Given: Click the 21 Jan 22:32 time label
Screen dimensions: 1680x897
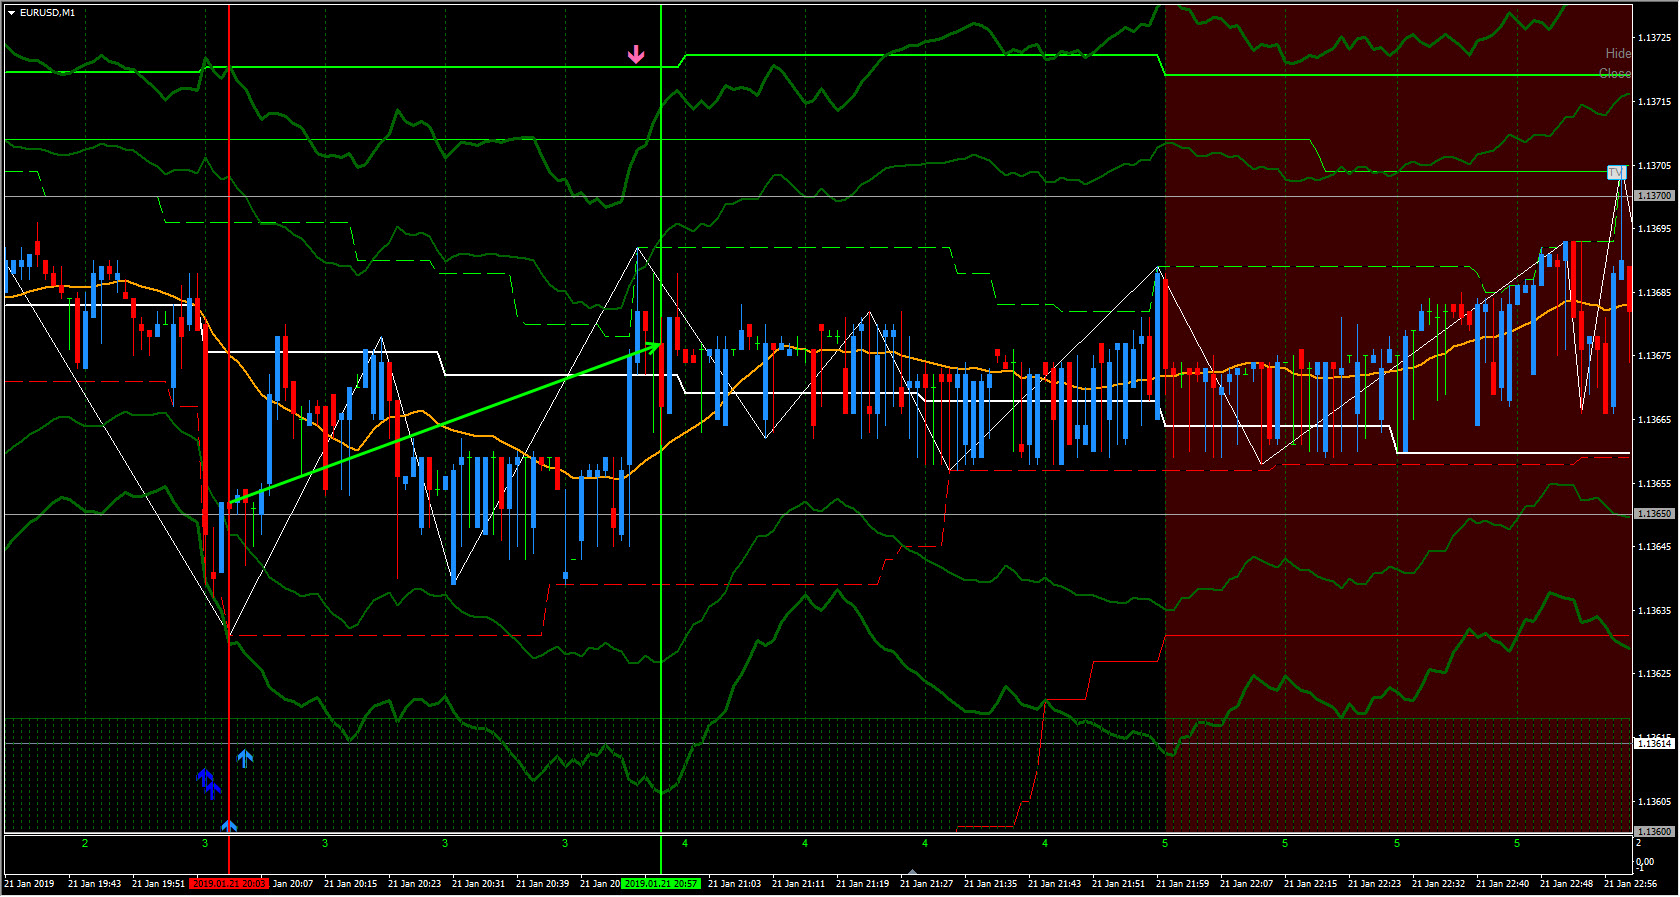Looking at the screenshot, I should pos(1438,884).
